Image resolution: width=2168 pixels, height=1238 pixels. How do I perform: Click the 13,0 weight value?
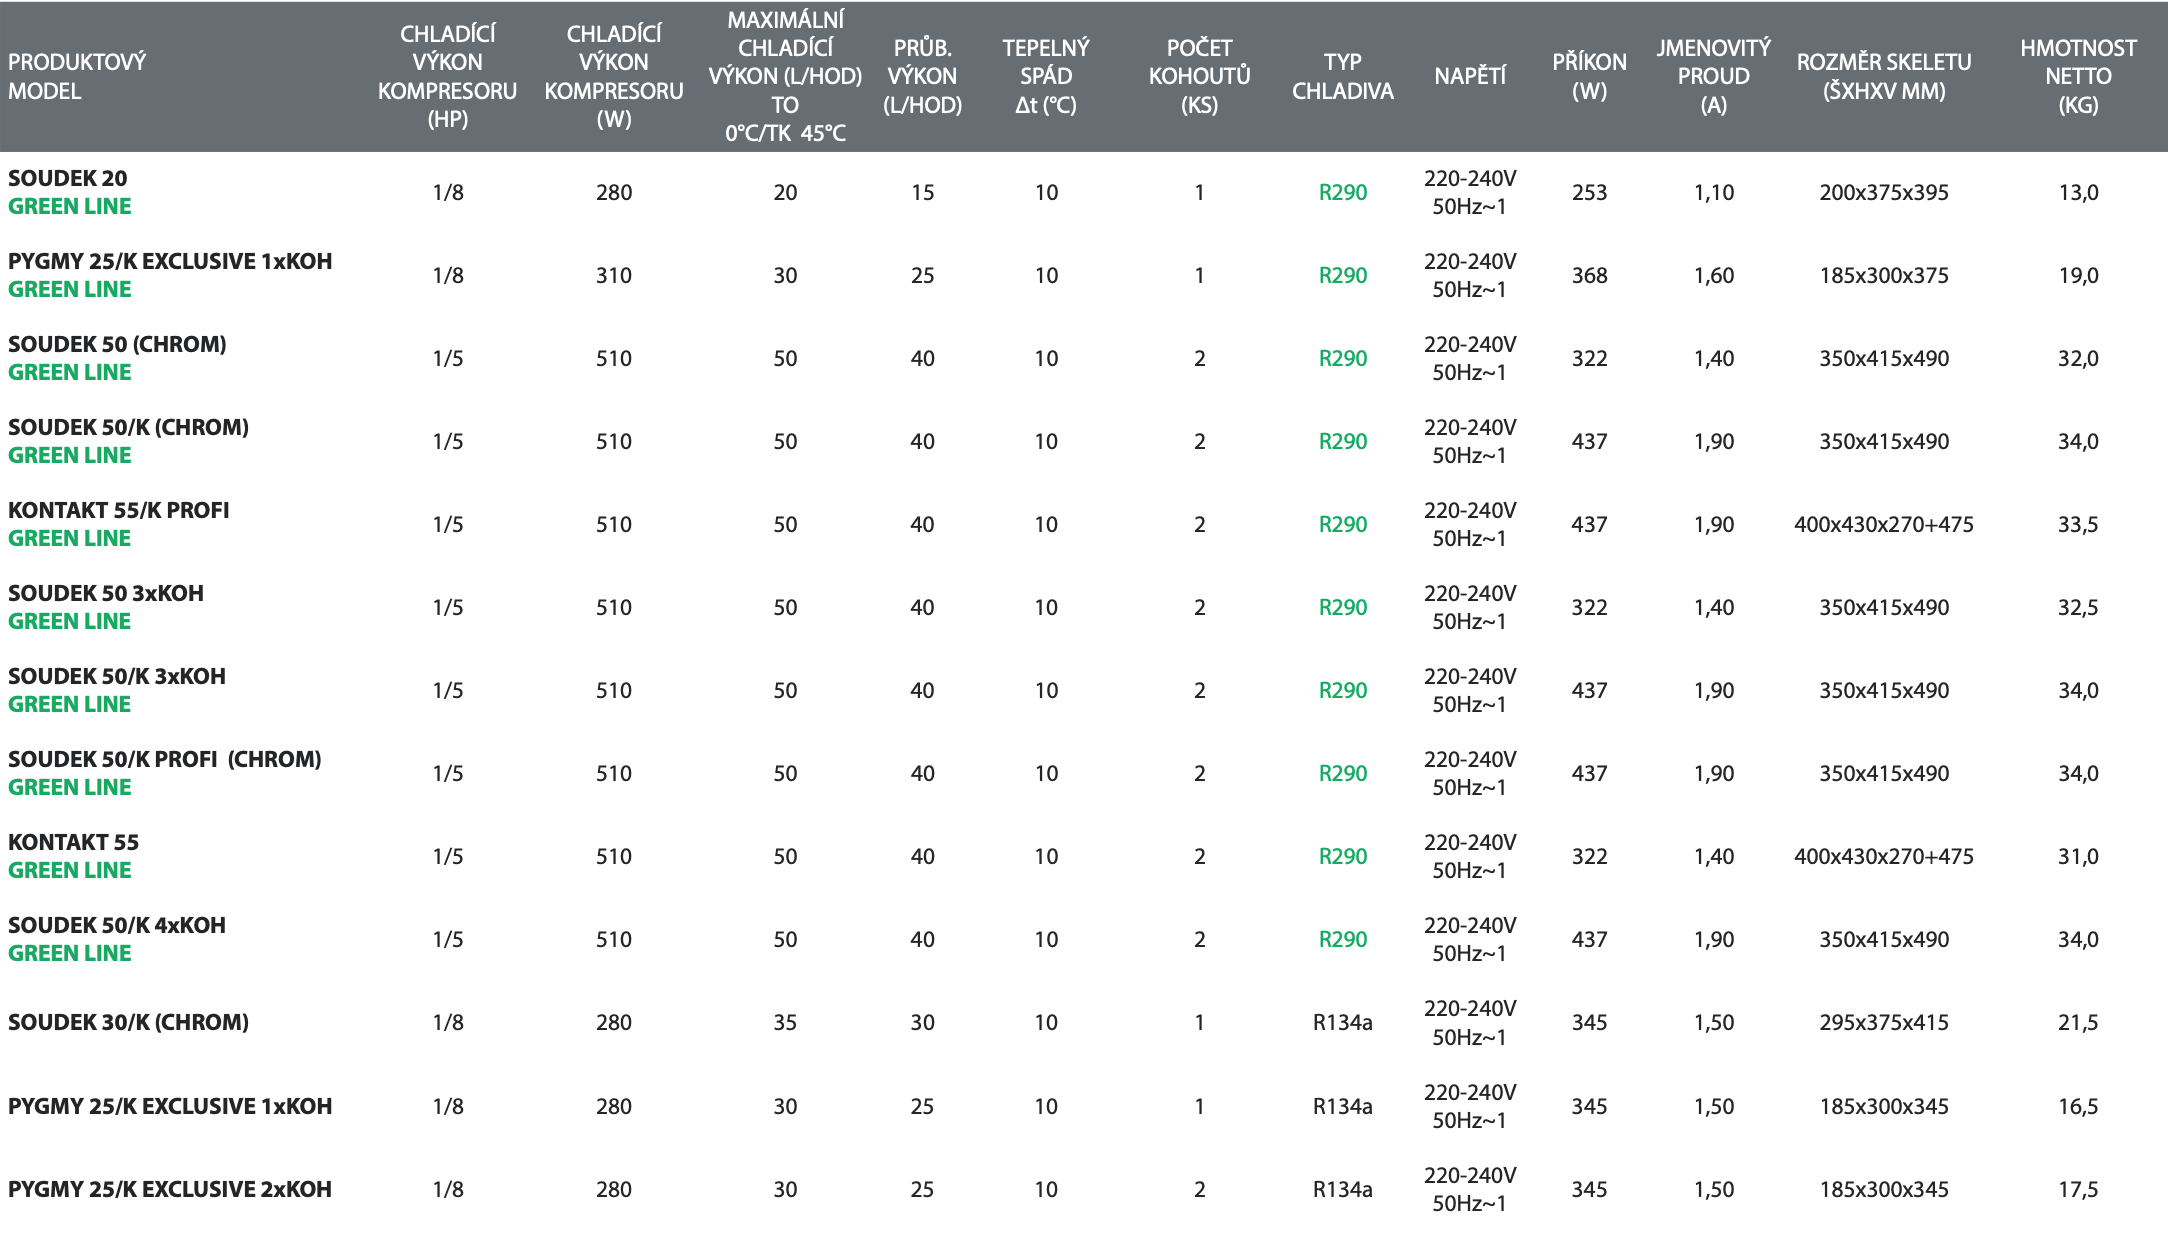pyautogui.click(x=2078, y=192)
